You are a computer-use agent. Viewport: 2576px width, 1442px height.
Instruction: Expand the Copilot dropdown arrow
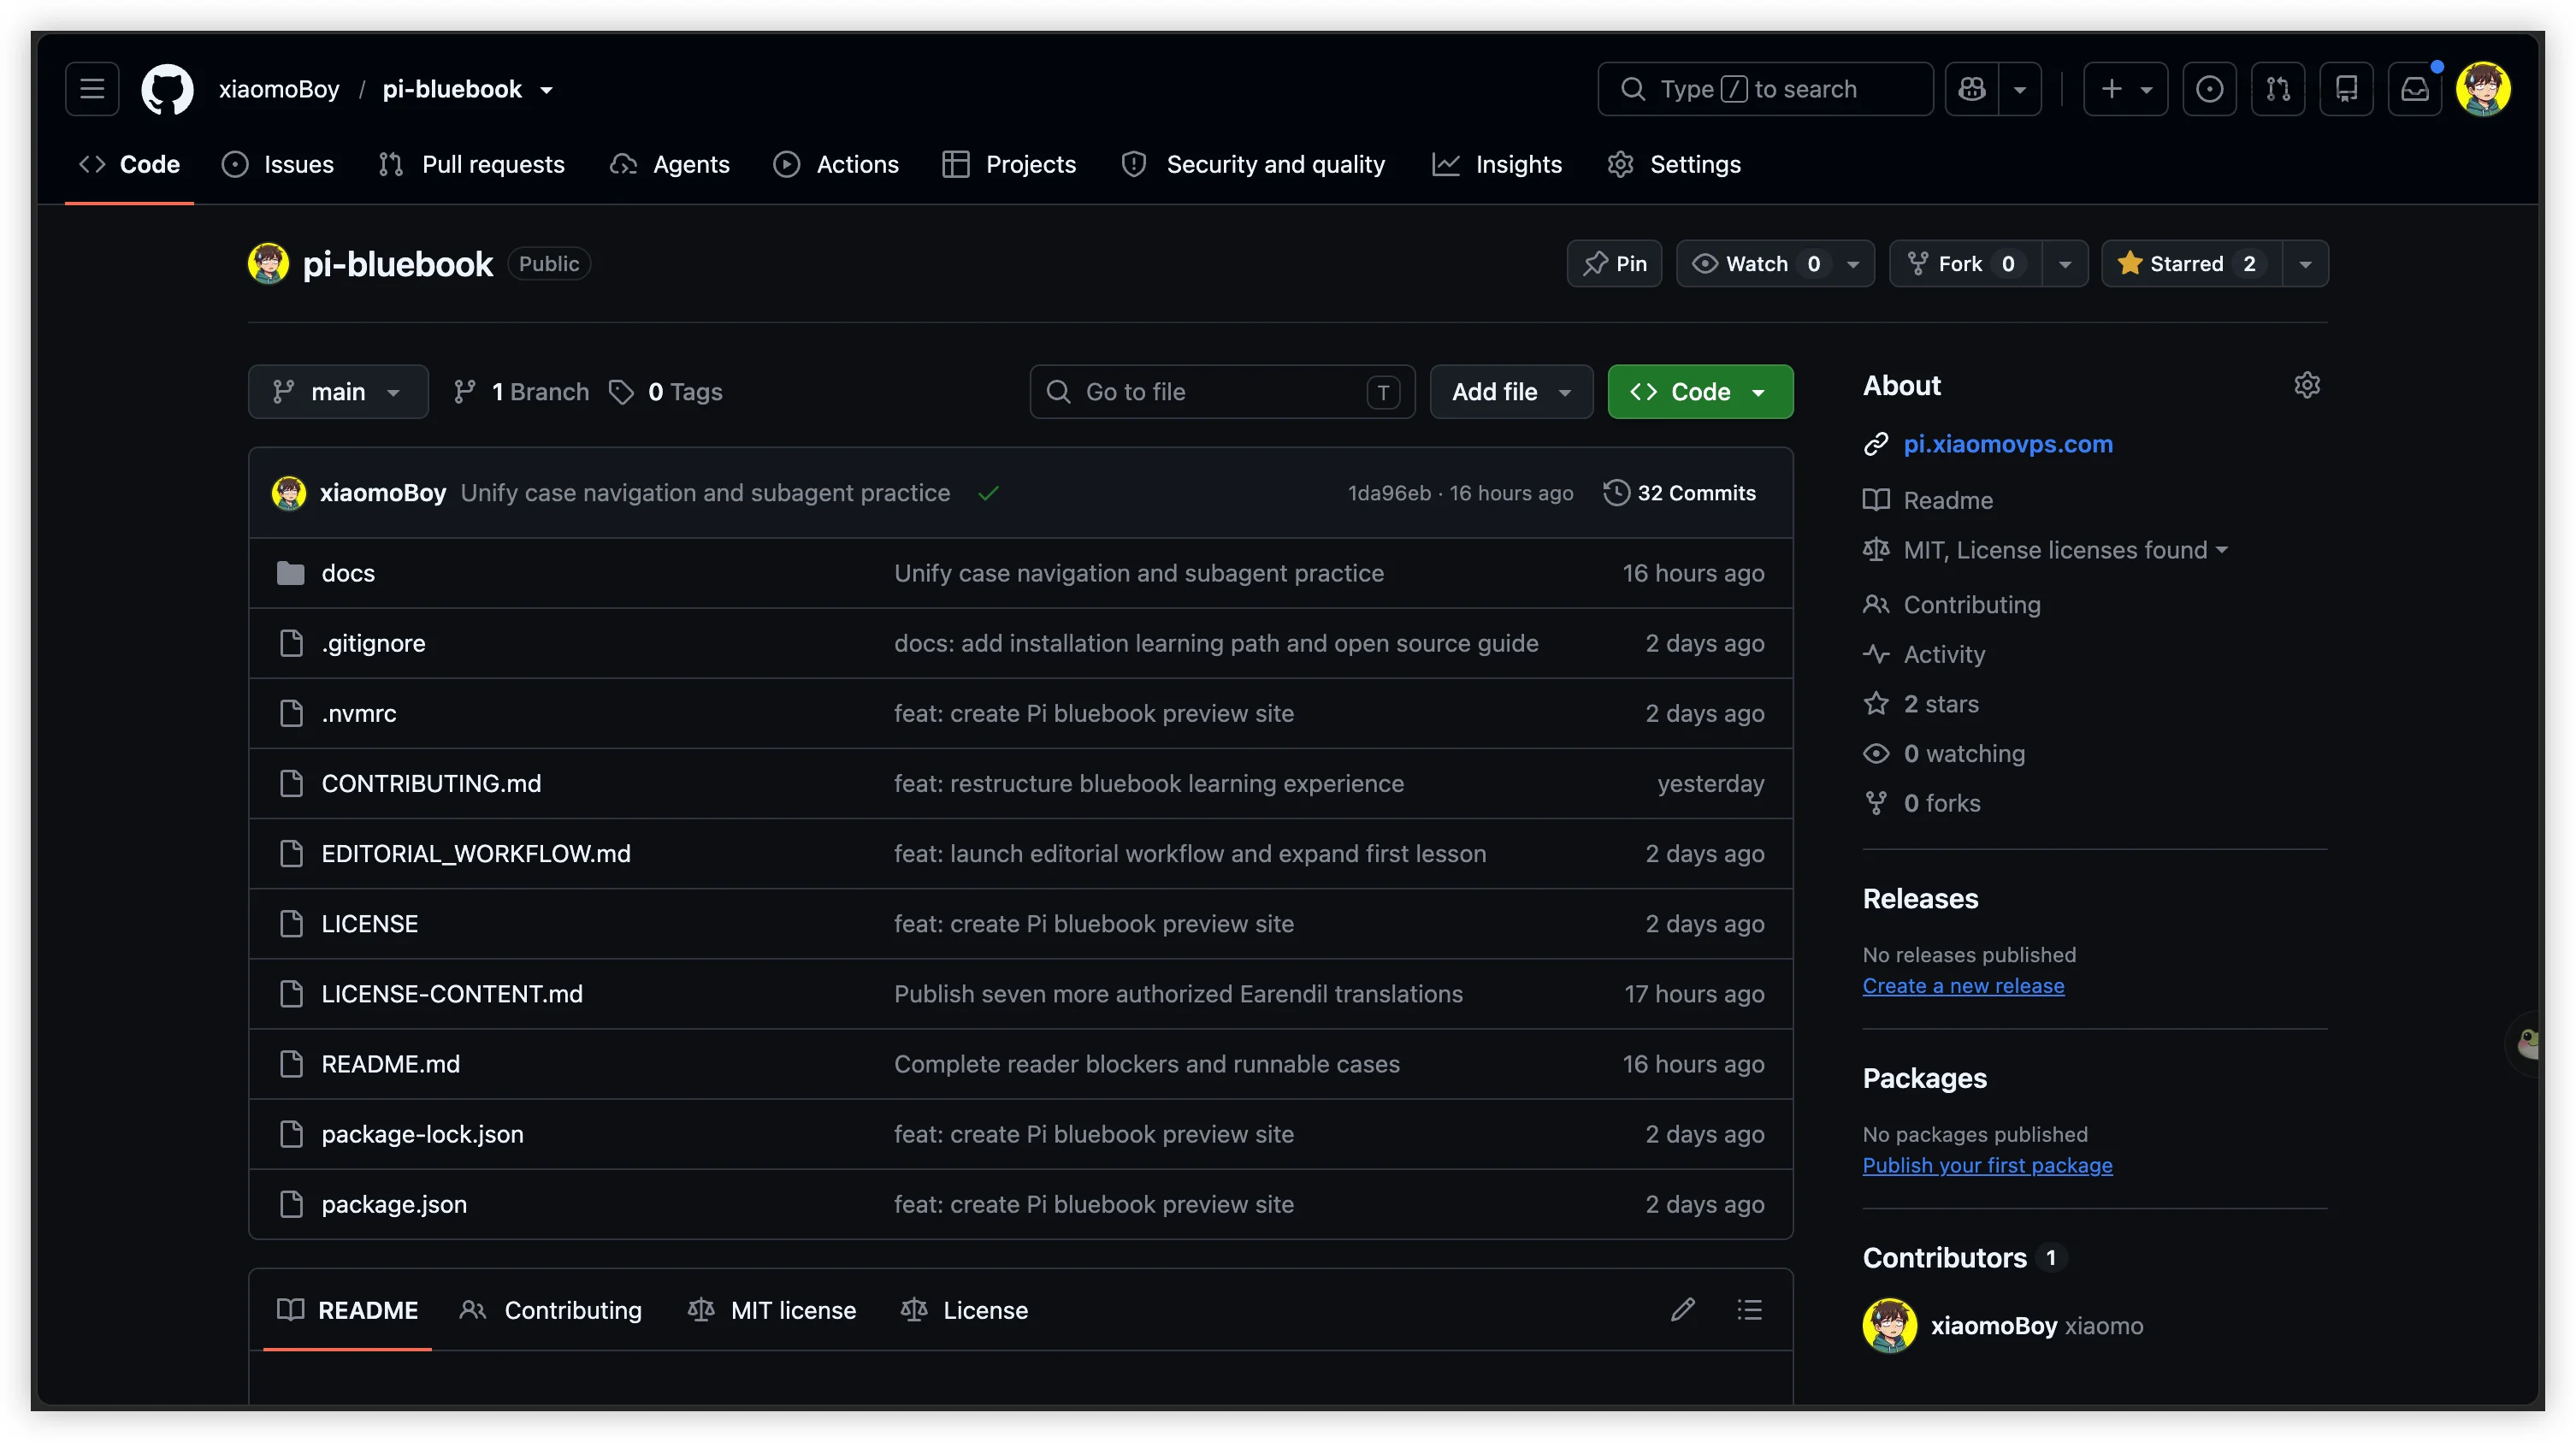click(x=2020, y=89)
